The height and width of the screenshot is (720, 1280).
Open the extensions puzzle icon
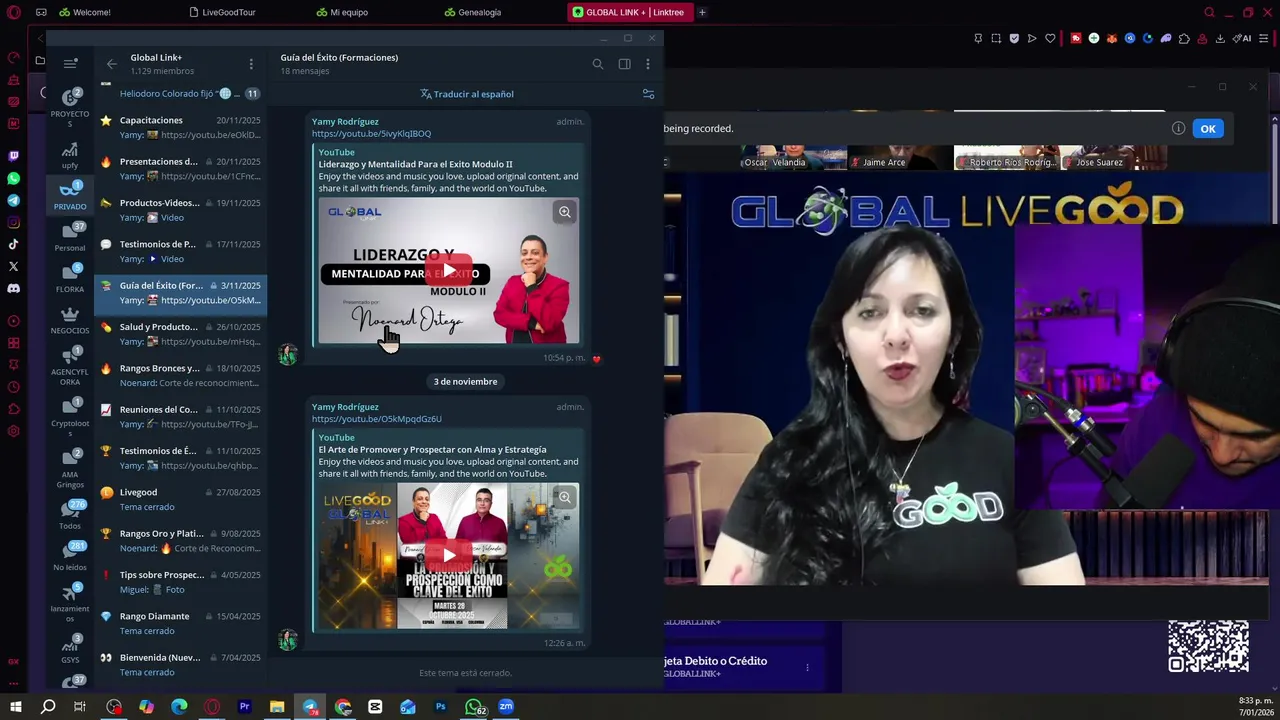point(1184,39)
